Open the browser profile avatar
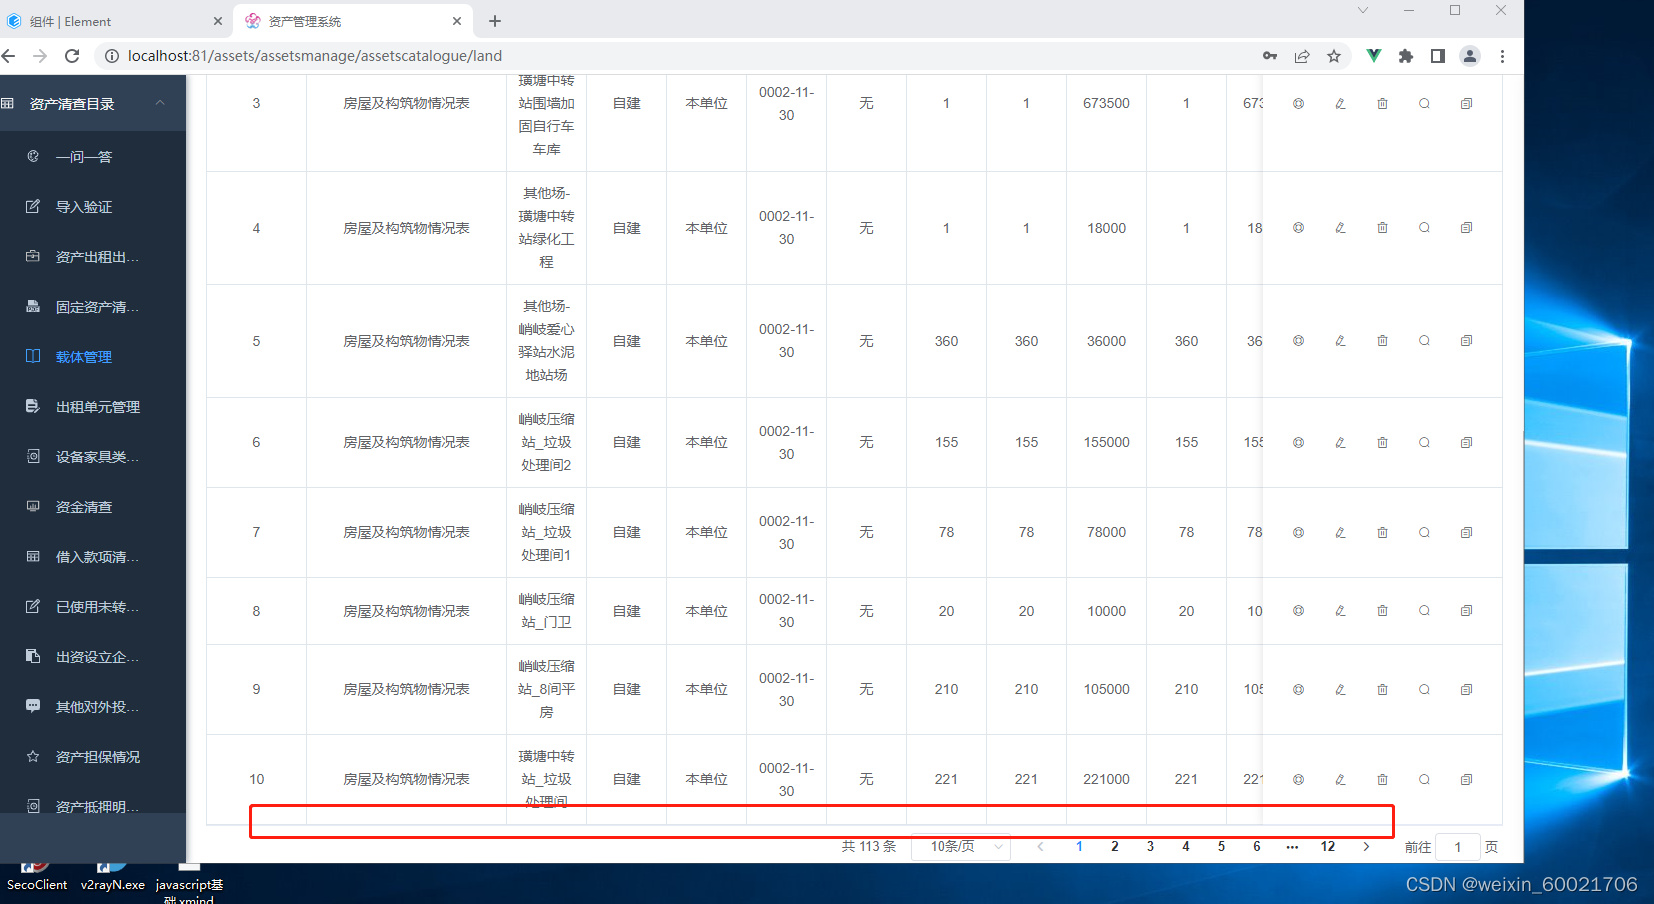Viewport: 1654px width, 904px height. click(x=1470, y=56)
